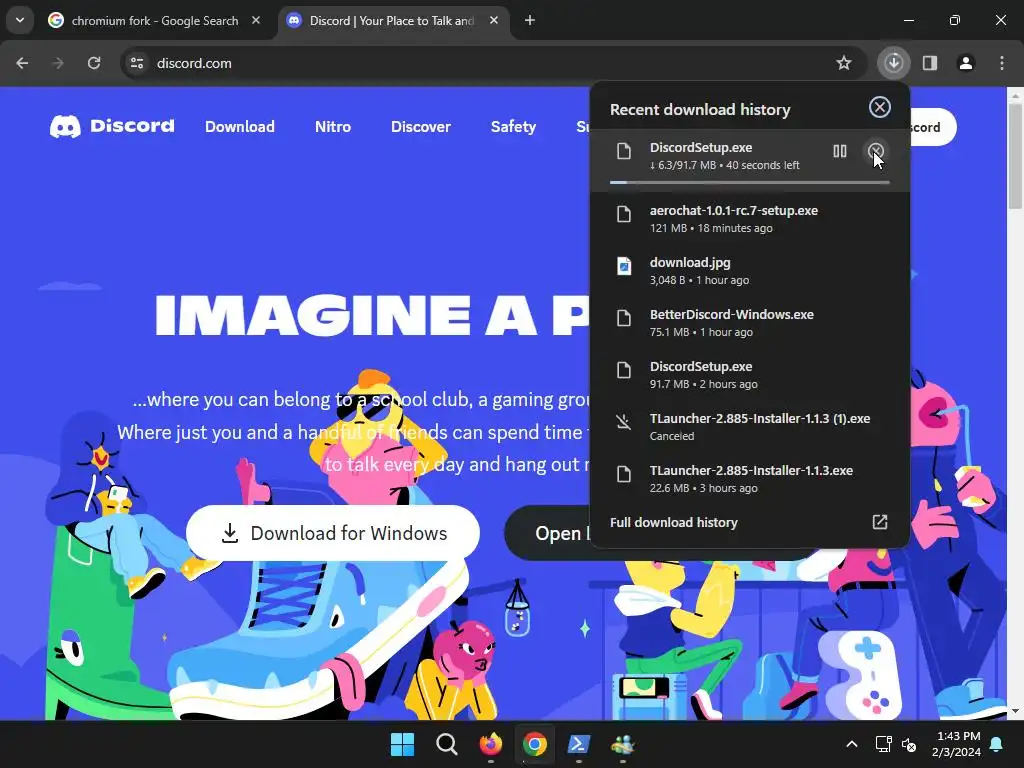The width and height of the screenshot is (1024, 768).
Task: Open a new tab with plus button
Action: click(530, 20)
